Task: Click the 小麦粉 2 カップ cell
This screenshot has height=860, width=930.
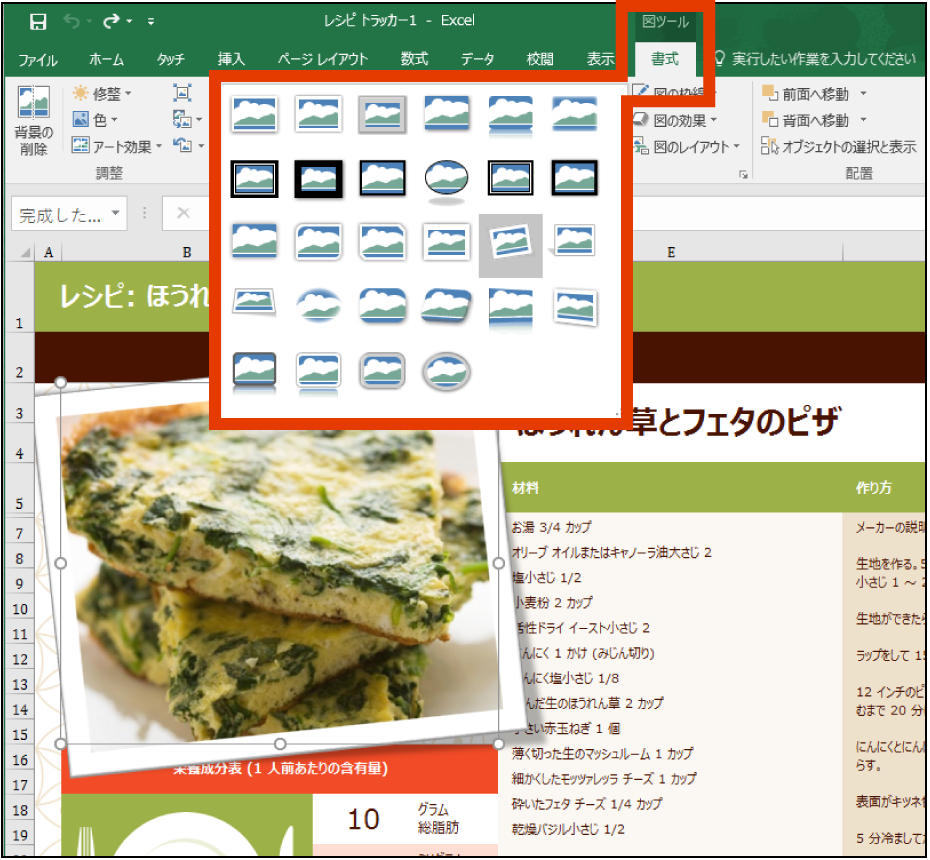Action: click(x=553, y=603)
